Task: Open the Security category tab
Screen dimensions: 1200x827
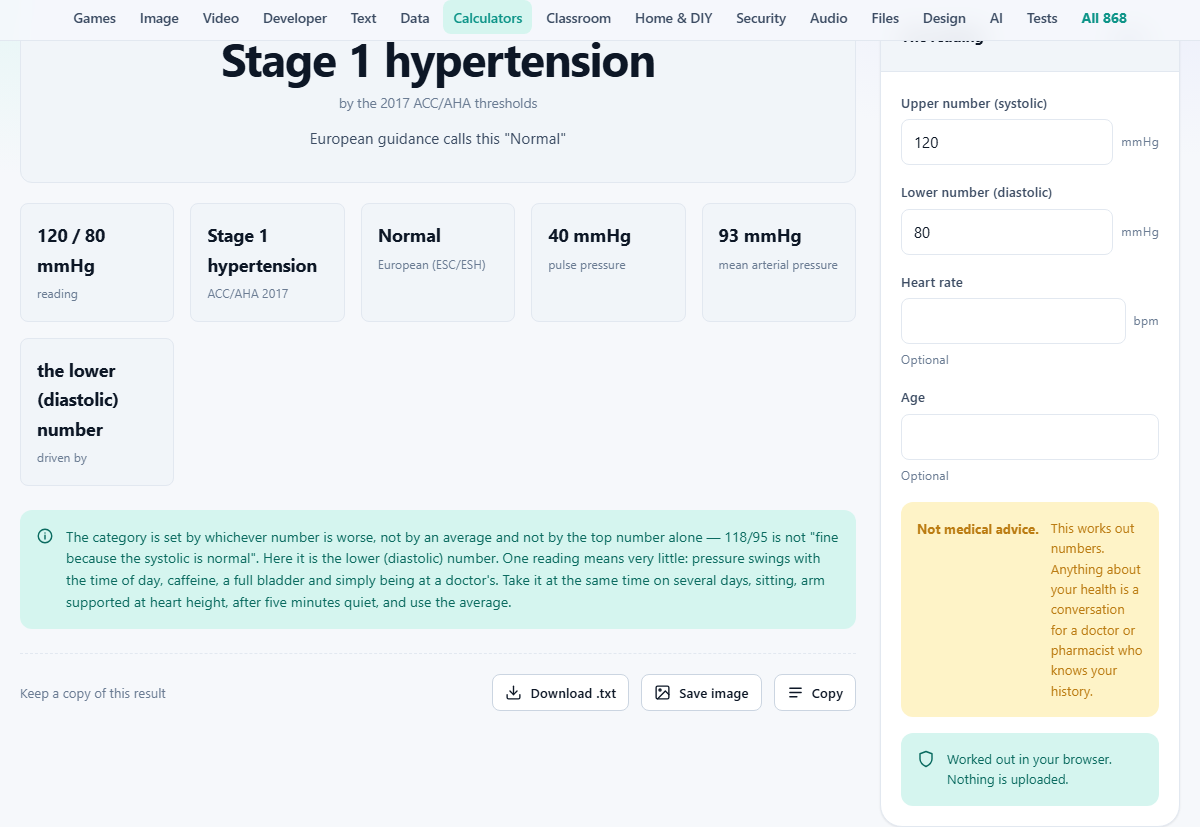Action: 761,18
